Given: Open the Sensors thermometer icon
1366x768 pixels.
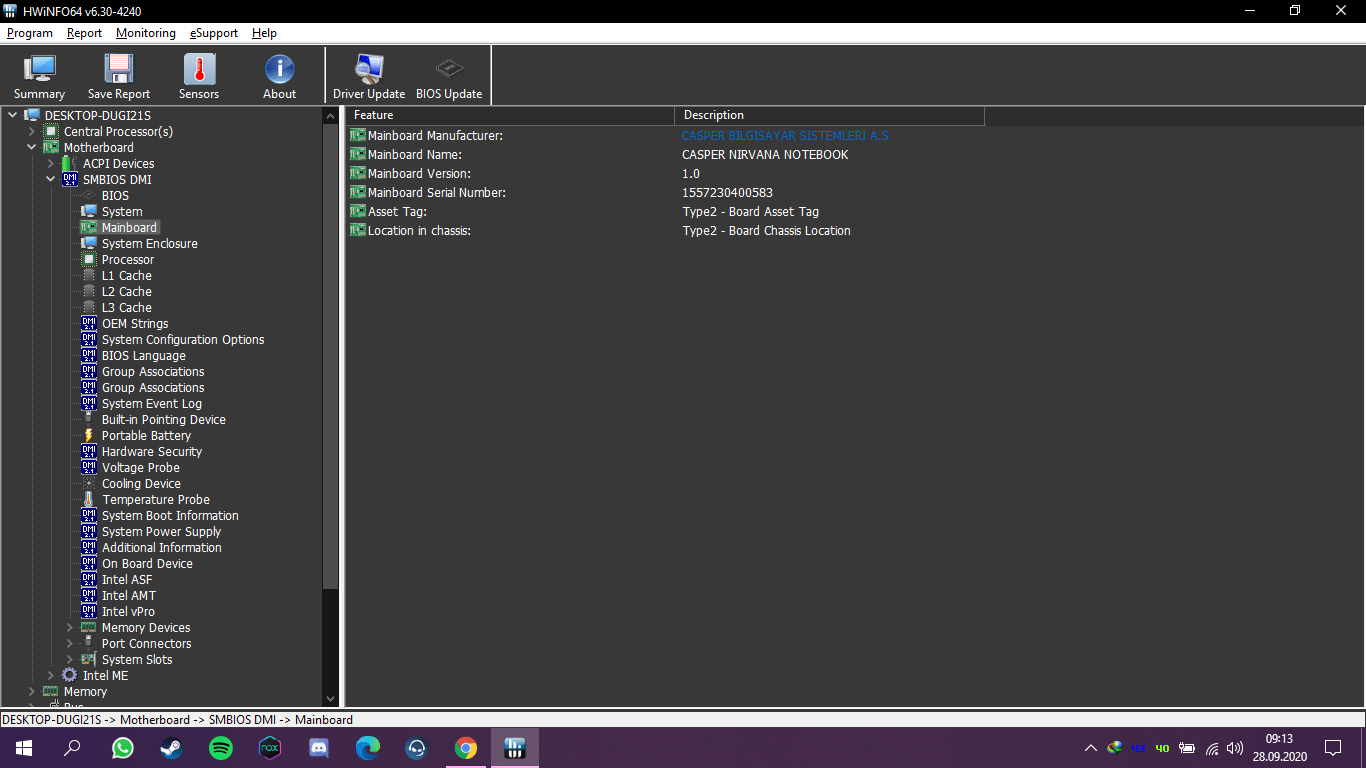Looking at the screenshot, I should 199,76.
